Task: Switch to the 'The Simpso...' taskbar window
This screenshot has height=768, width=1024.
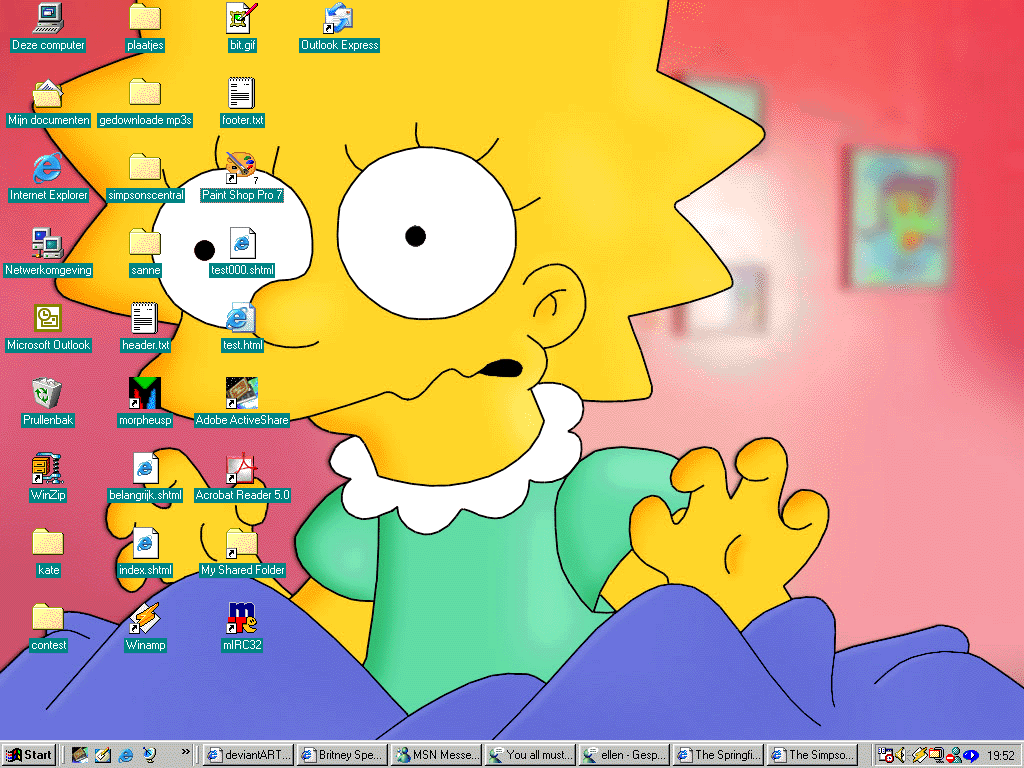Action: pyautogui.click(x=813, y=755)
